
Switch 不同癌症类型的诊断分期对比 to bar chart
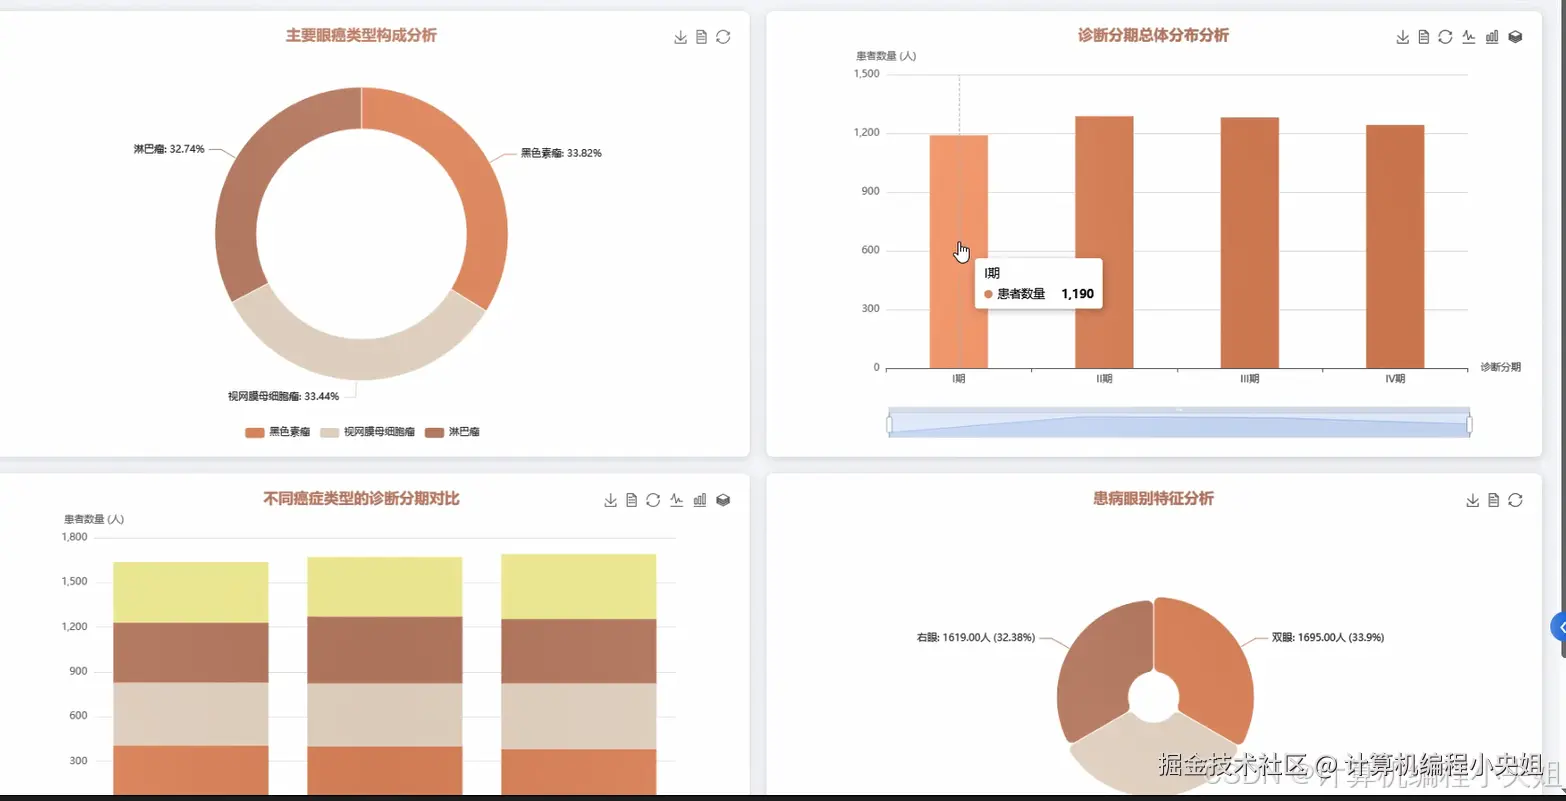[700, 500]
